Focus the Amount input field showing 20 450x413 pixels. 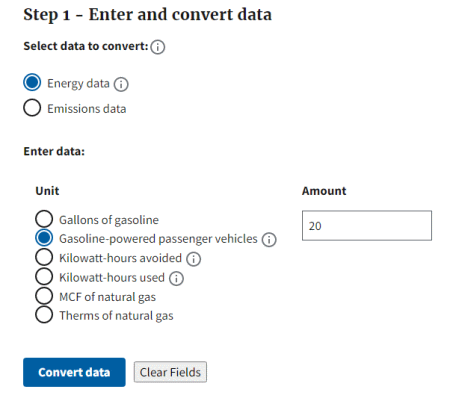pyautogui.click(x=367, y=225)
